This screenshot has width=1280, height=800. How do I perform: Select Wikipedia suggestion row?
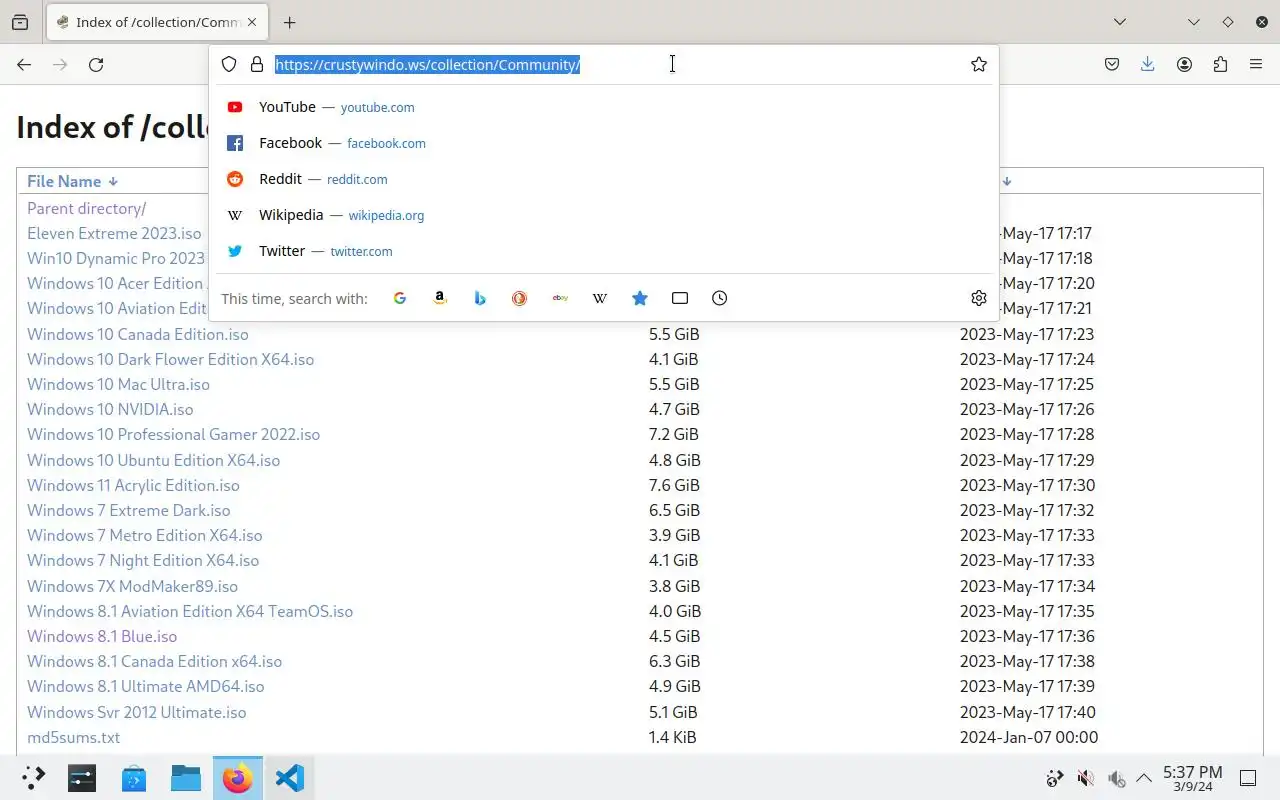(x=604, y=215)
